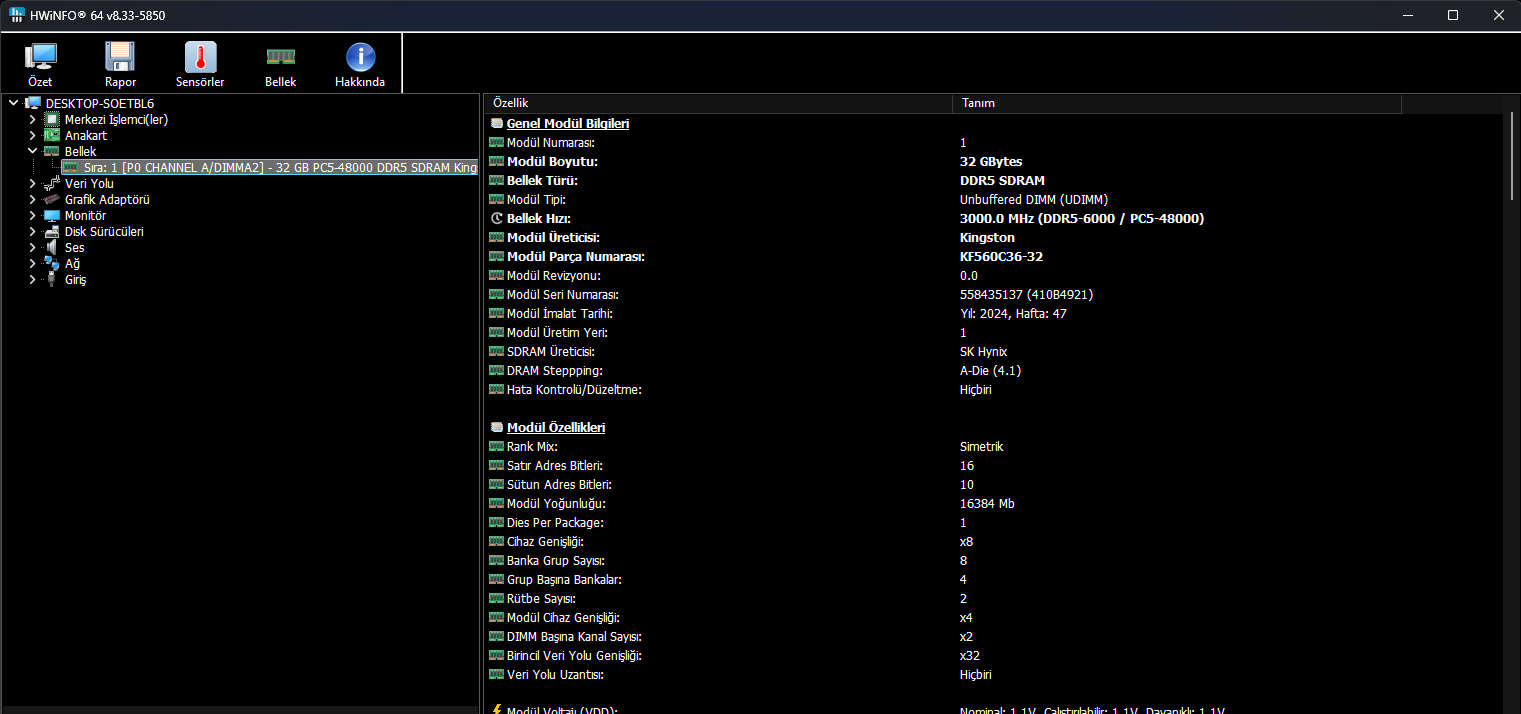Click the A-Die (4.1) stepping value
This screenshot has height=714, width=1521.
click(990, 370)
